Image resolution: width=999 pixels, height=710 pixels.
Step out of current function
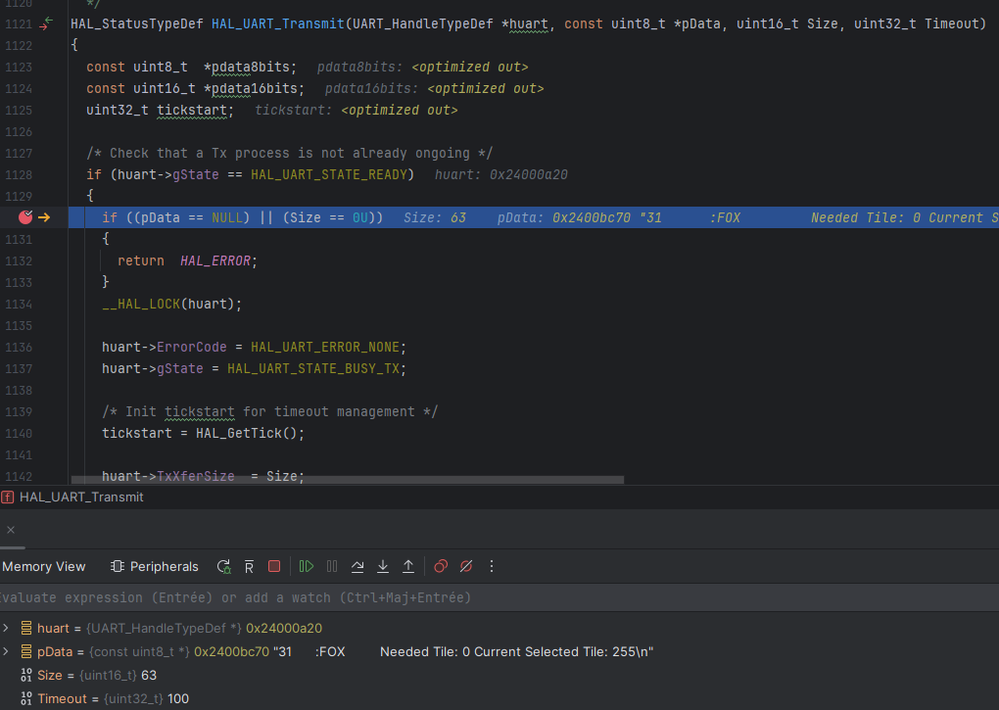point(408,566)
